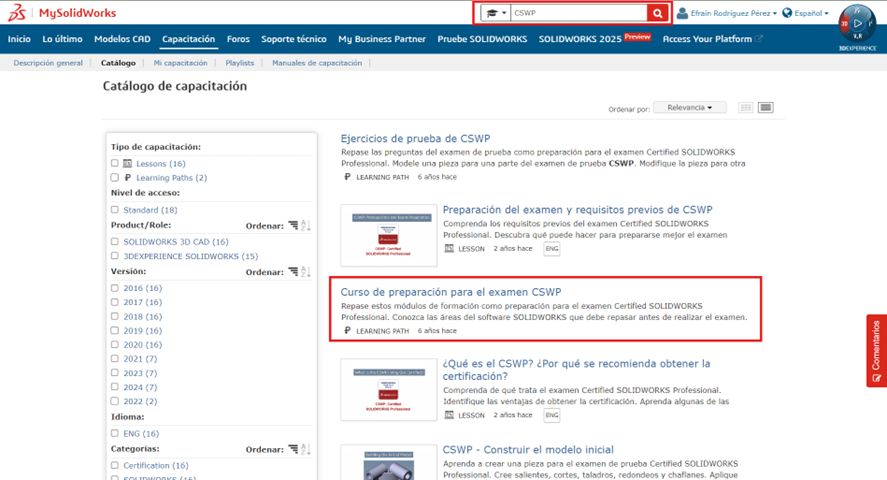
Task: Check the 2019 (16) version checkbox
Action: (x=115, y=330)
